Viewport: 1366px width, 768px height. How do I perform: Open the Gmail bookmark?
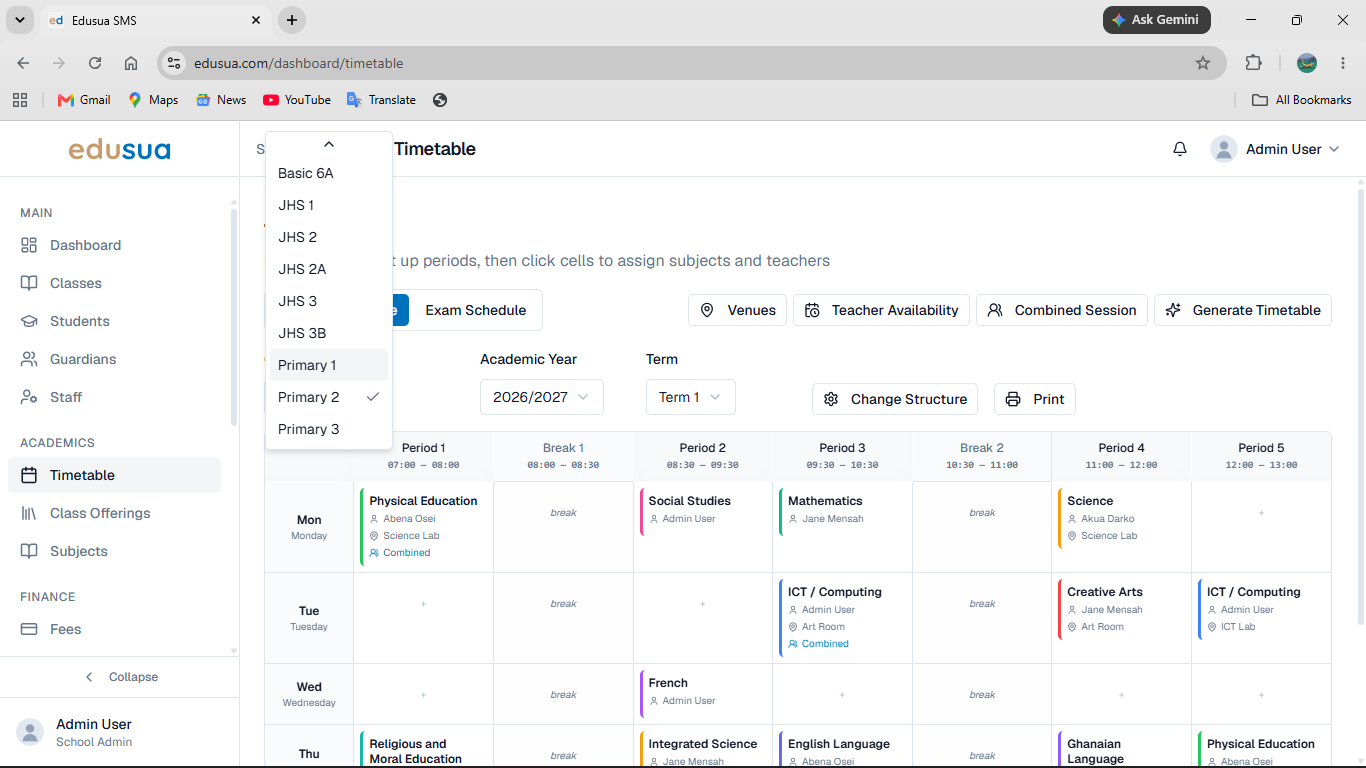84,100
